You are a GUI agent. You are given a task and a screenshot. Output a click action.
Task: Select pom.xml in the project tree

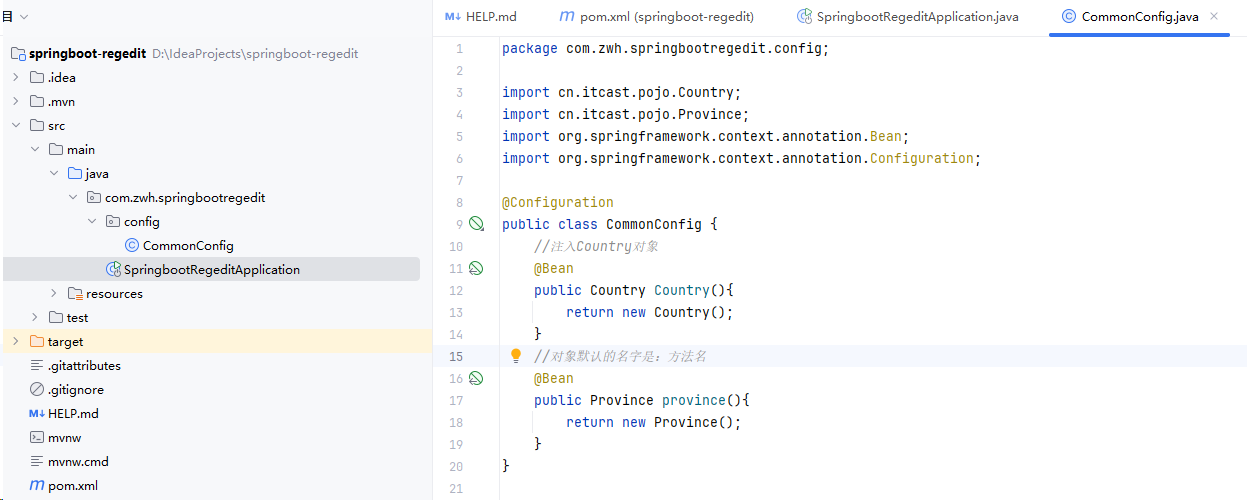point(73,485)
